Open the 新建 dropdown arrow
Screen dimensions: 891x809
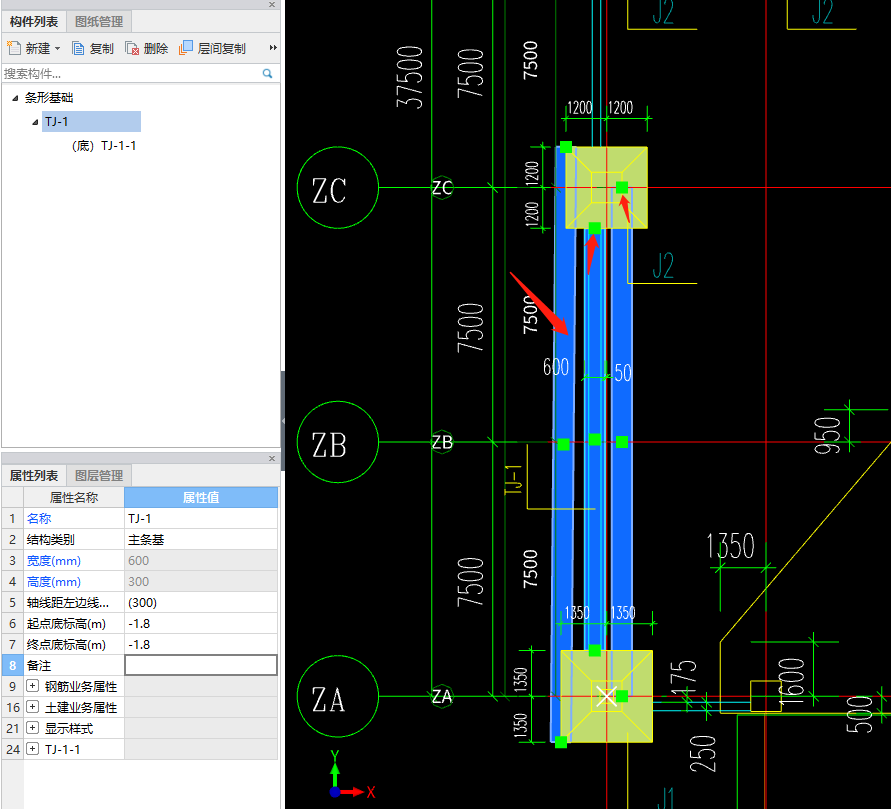[x=57, y=49]
